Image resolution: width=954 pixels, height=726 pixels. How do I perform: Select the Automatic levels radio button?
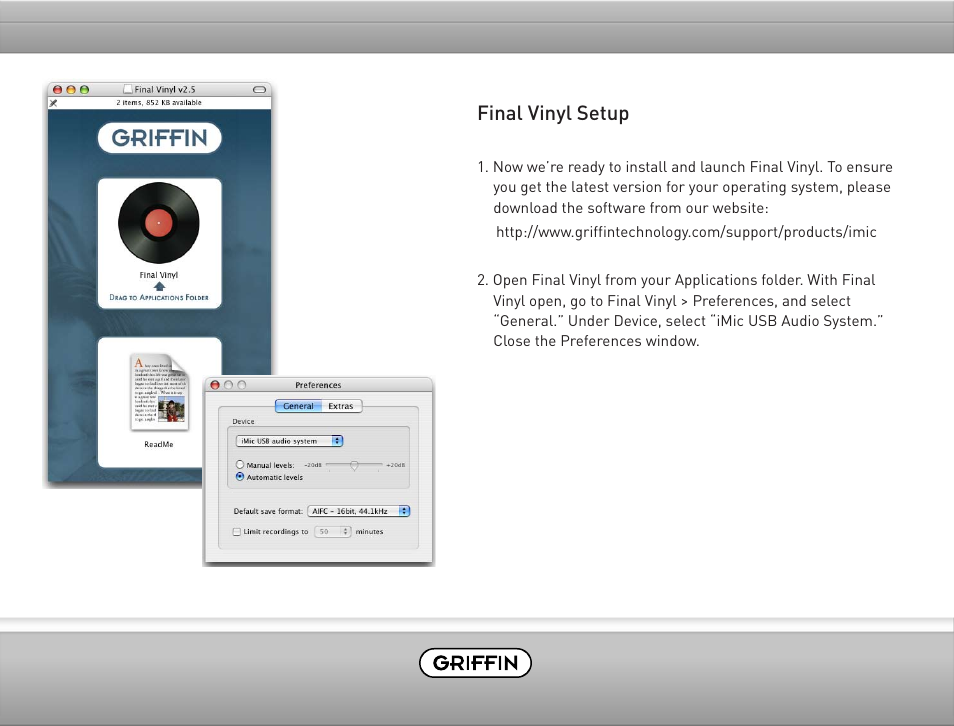tap(240, 476)
